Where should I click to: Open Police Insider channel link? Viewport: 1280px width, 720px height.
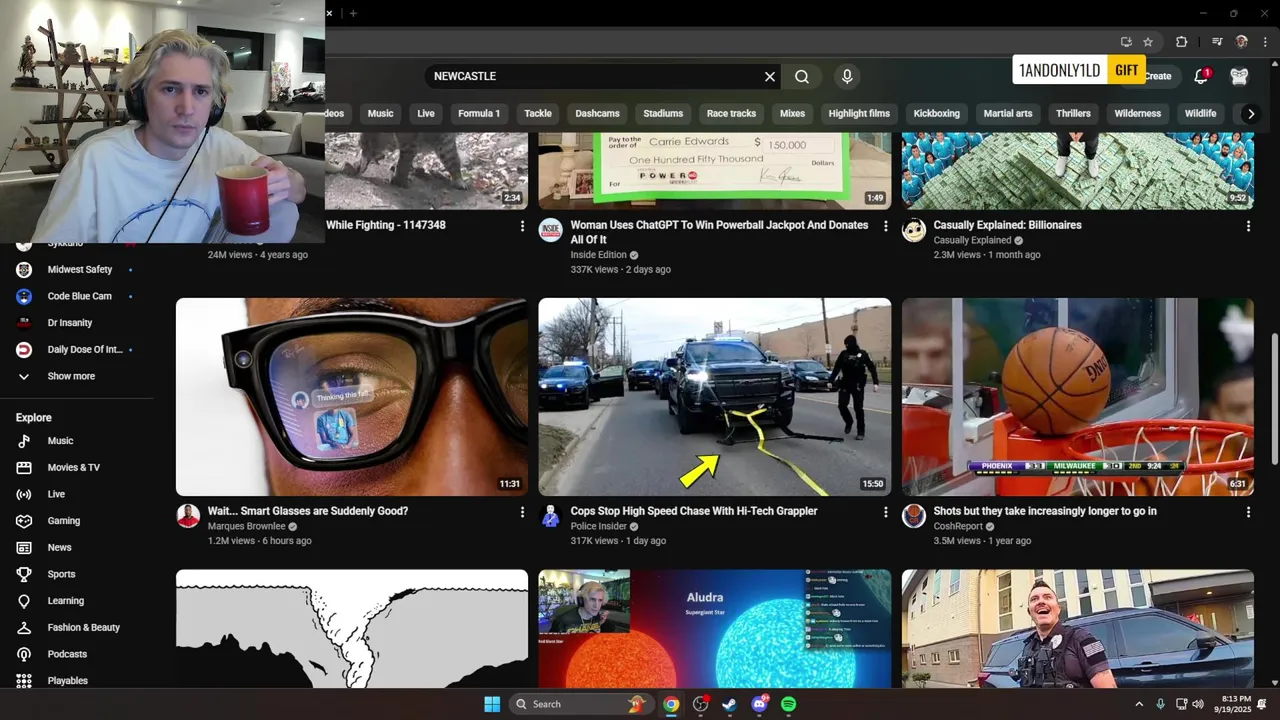tap(598, 526)
